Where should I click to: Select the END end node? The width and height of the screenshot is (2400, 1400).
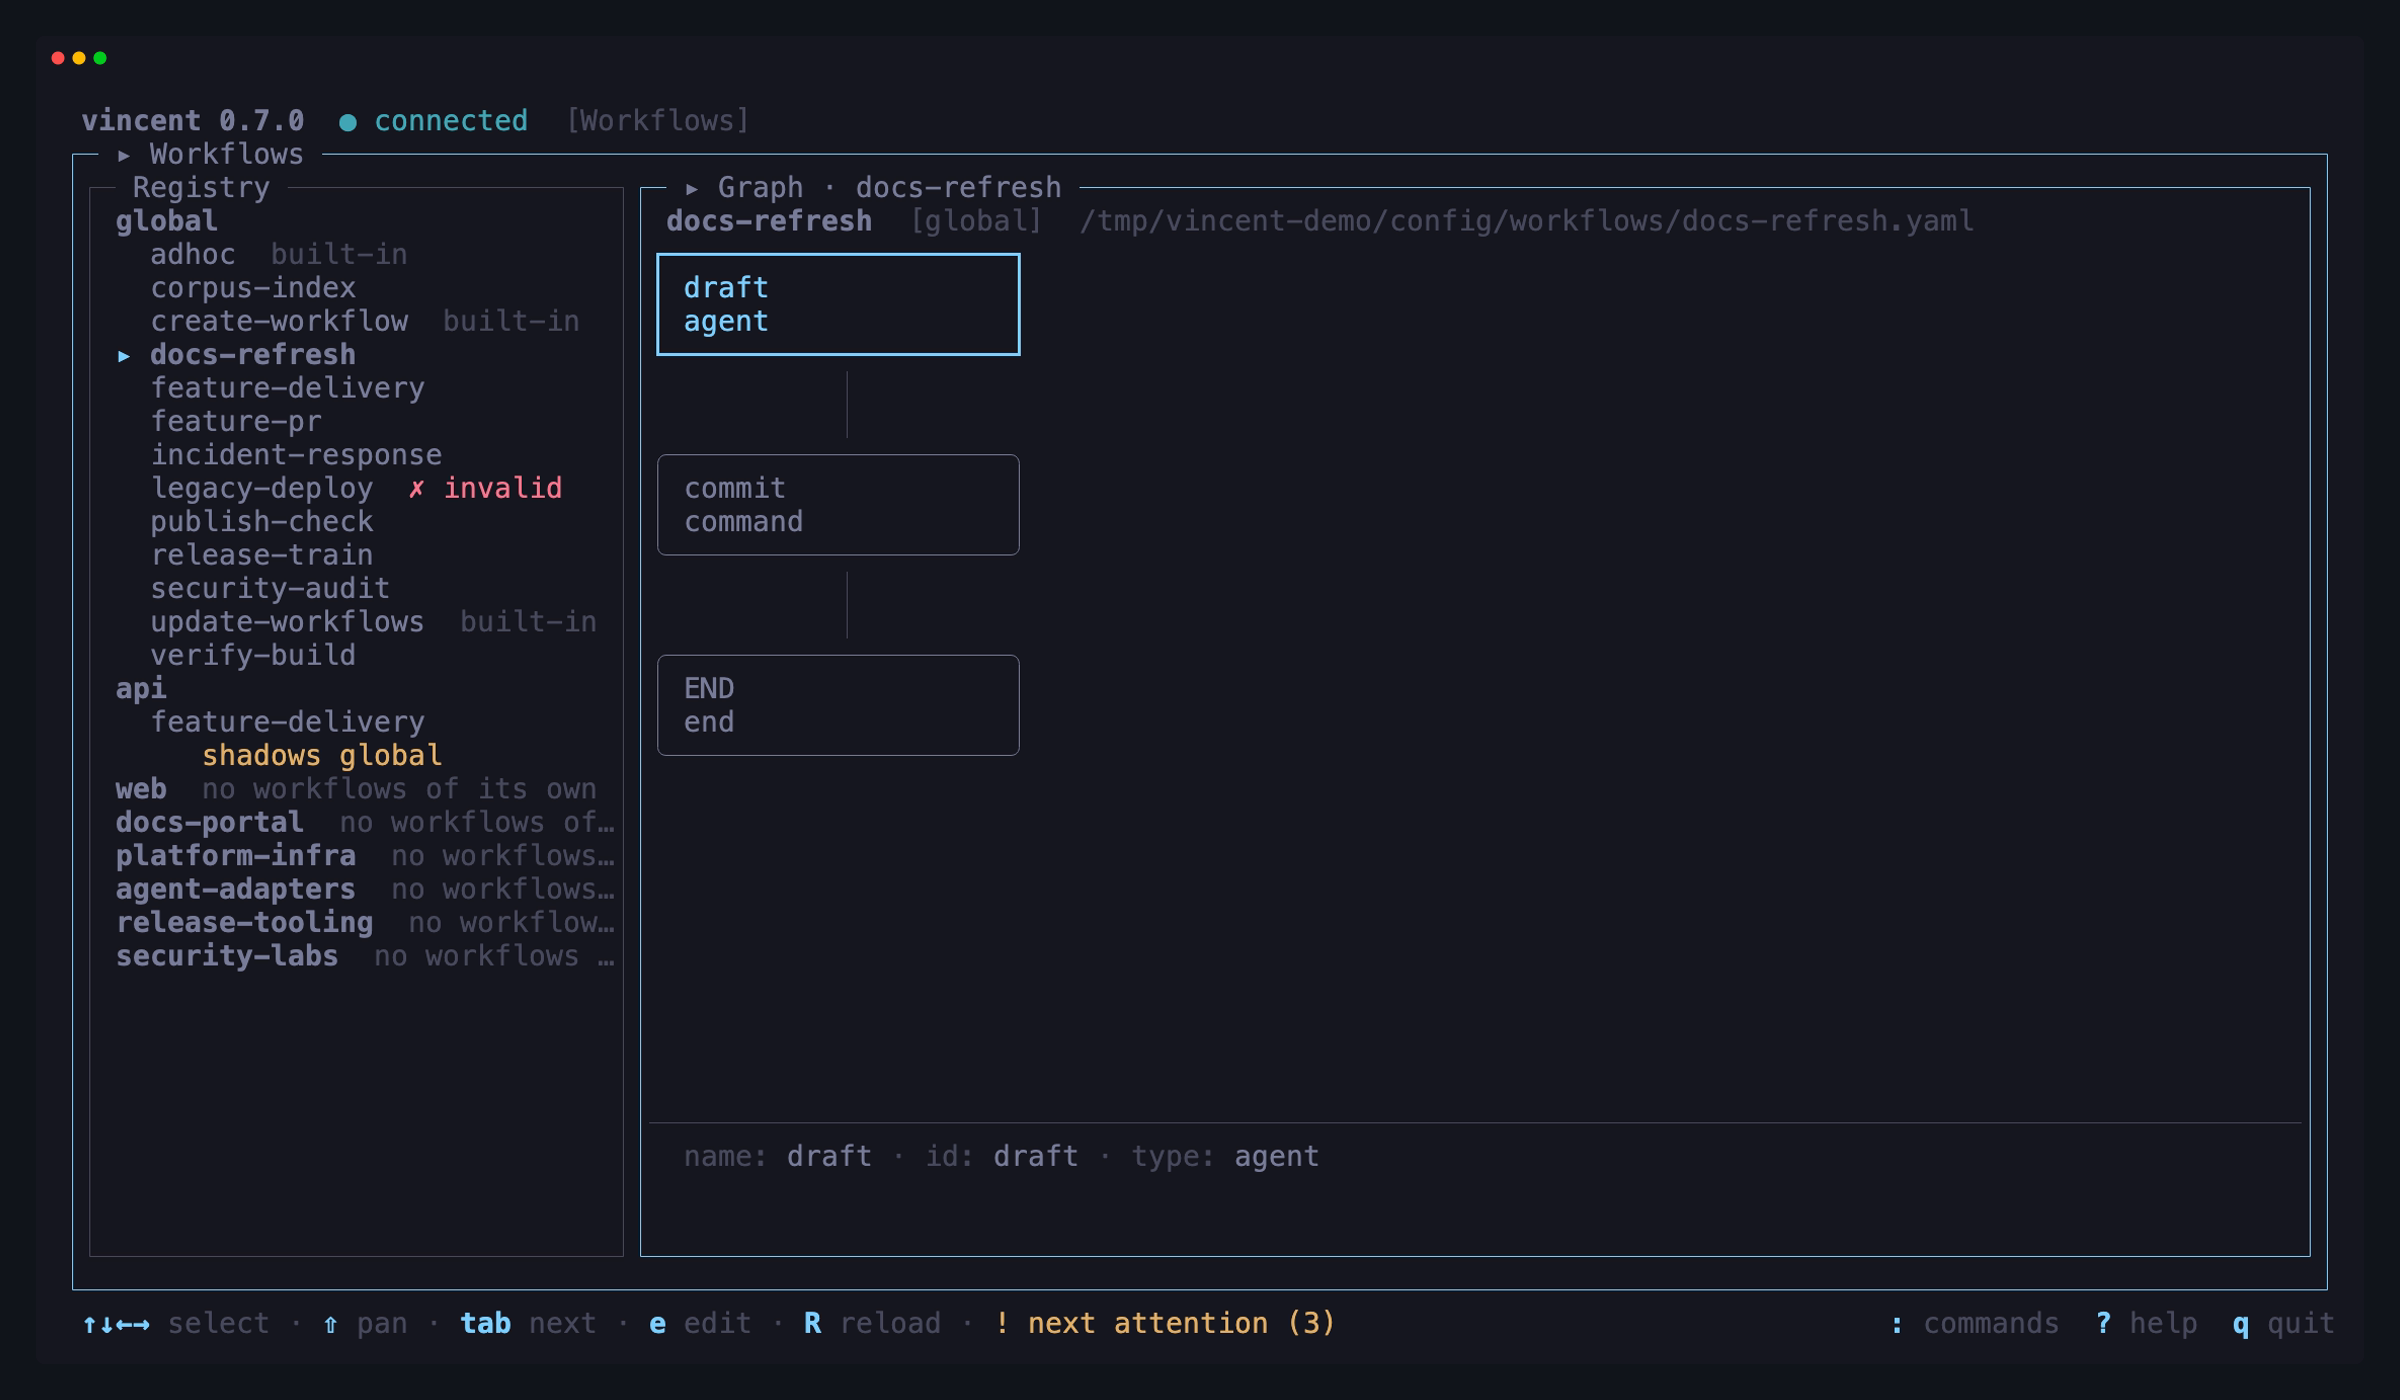point(838,705)
